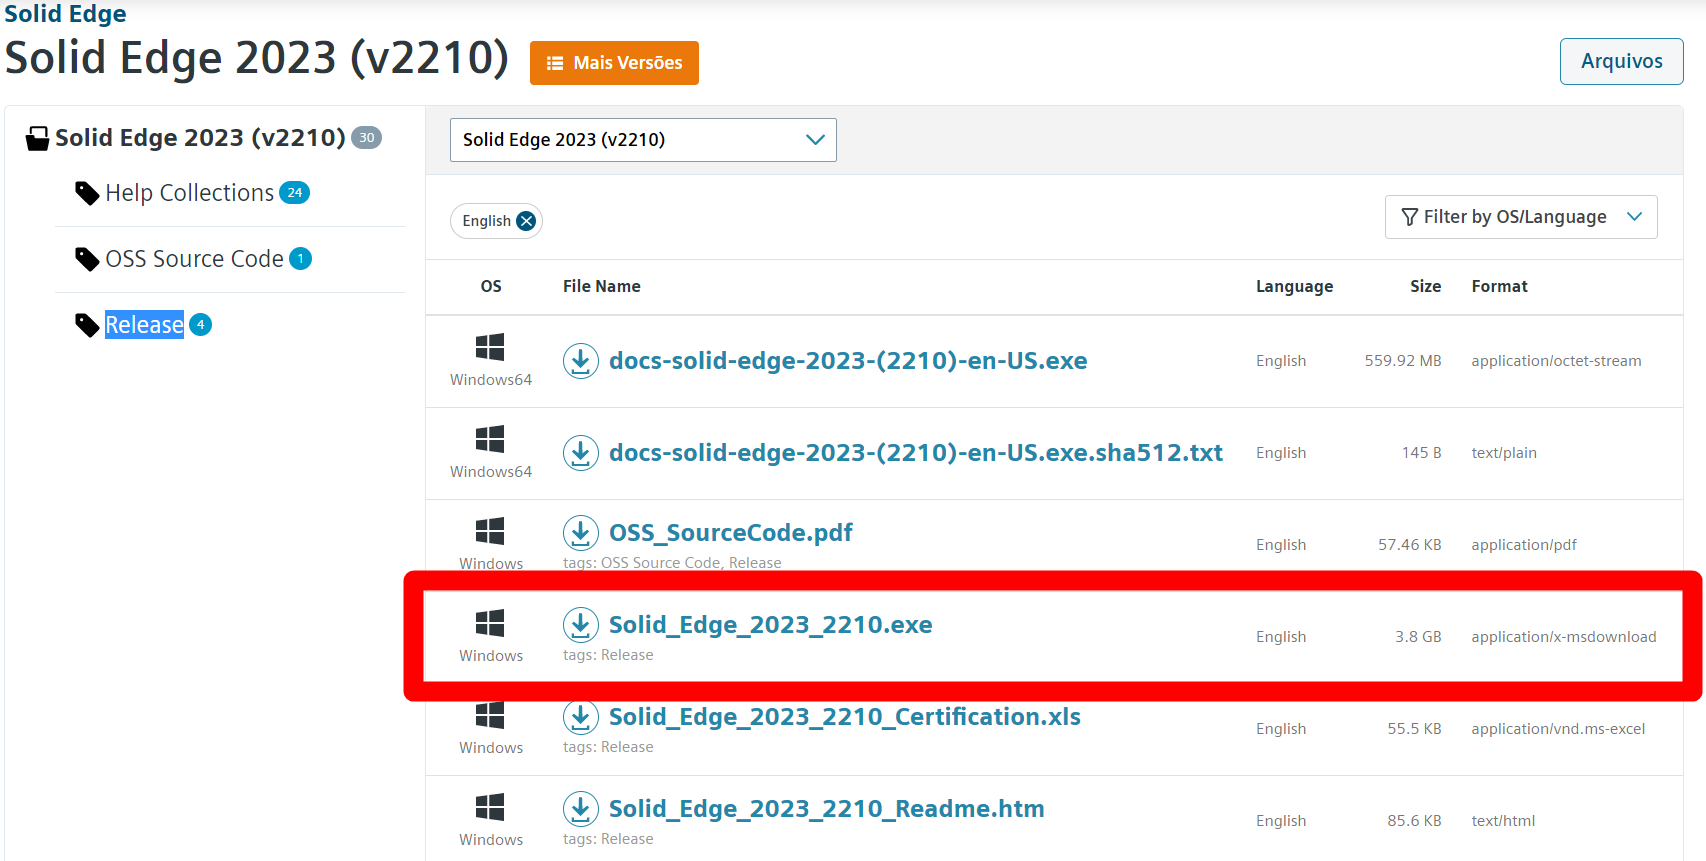Click the 24 count badge beside Help Collections
The image size is (1706, 861).
point(294,193)
